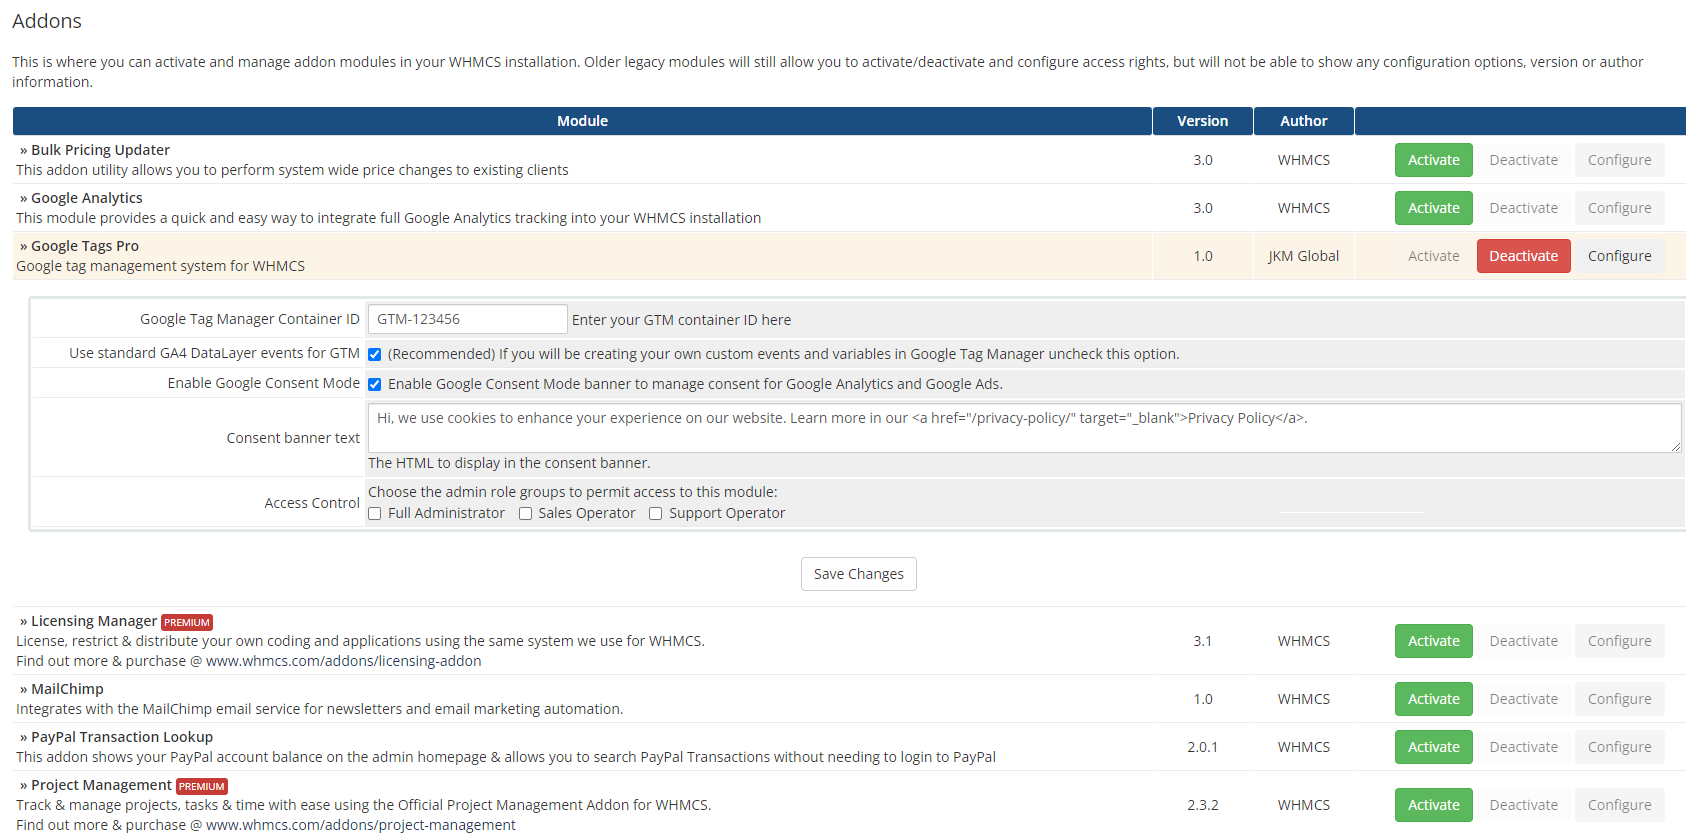Activate the Bulk Pricing Updater addon
Screen dimensions: 1686x838
1433,160
